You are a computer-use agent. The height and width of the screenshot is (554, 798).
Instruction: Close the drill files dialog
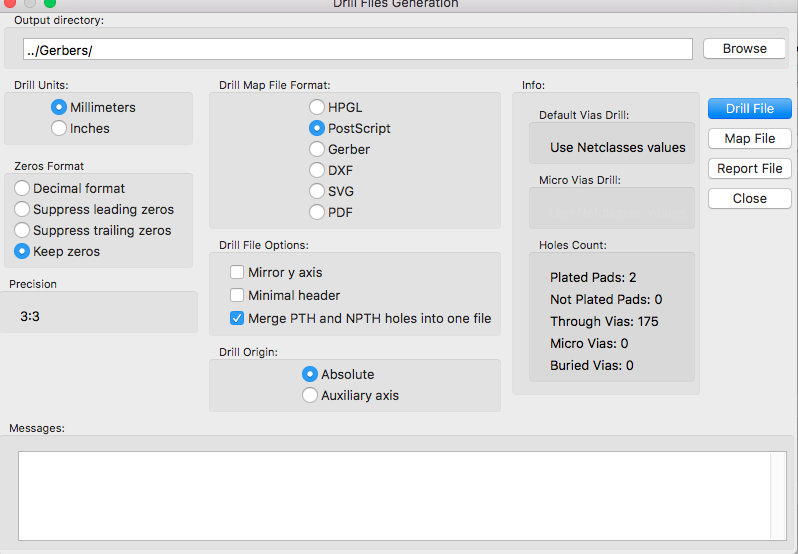(750, 198)
